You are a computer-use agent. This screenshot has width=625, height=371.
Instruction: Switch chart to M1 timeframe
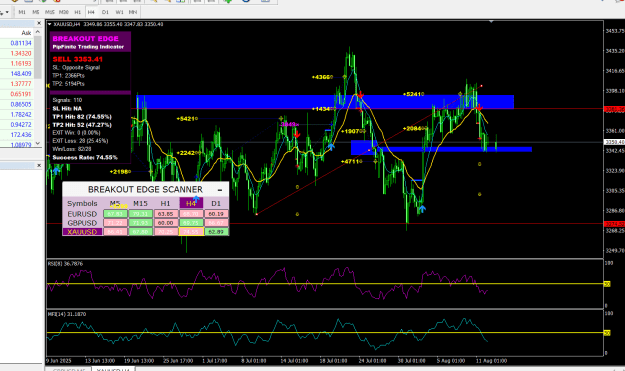point(22,12)
